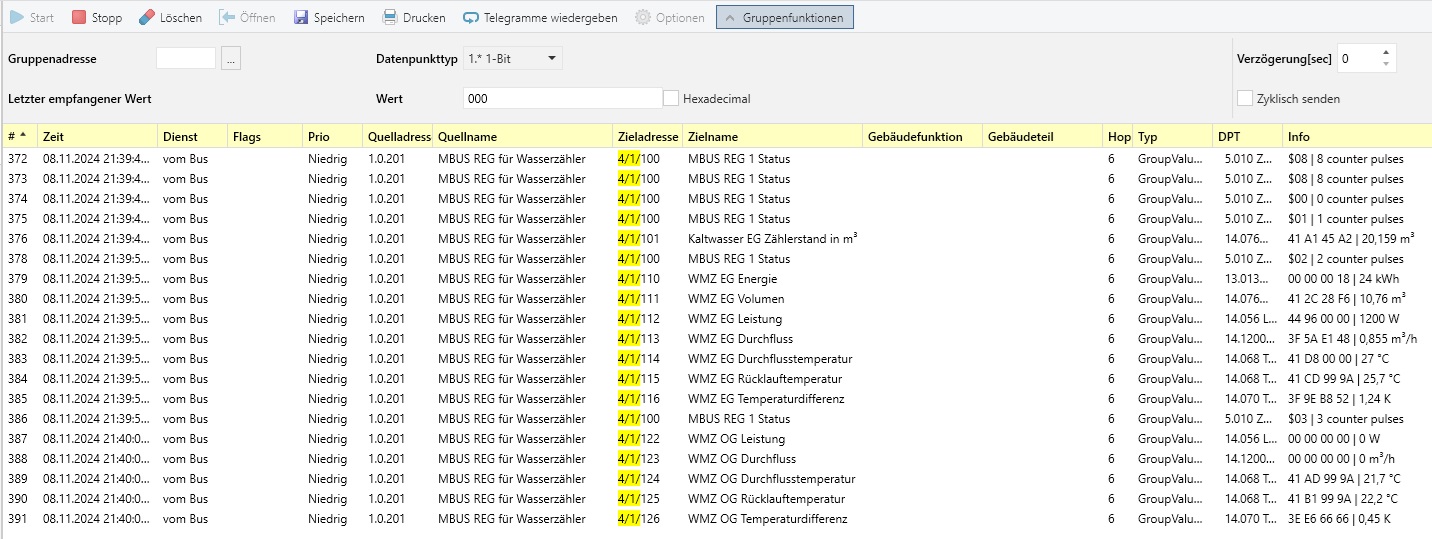Click the Start toolbar button
1432x539 pixels.
tap(32, 18)
